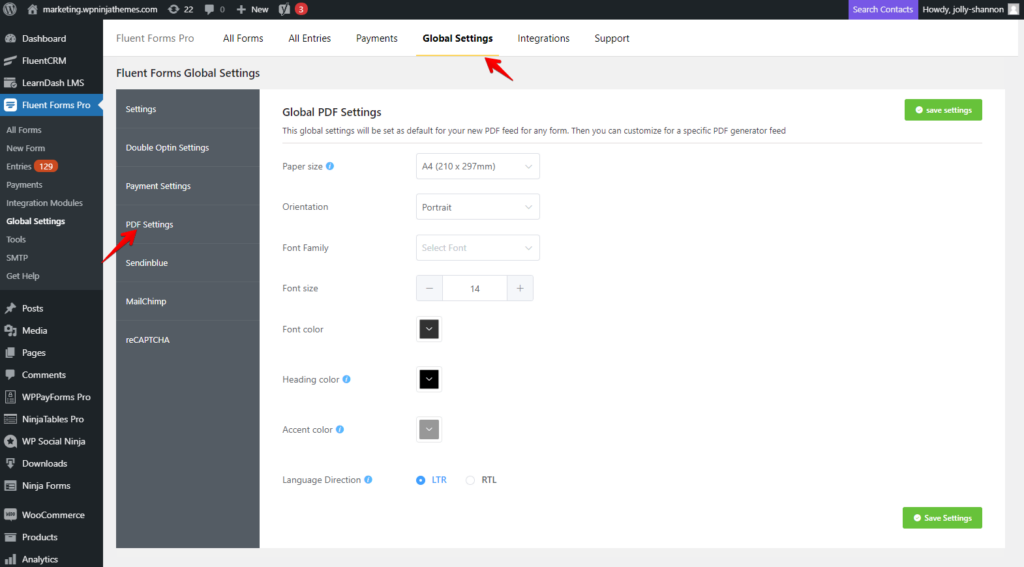Click the Dashboard sidebar icon
Image resolution: width=1024 pixels, height=567 pixels.
(10, 39)
